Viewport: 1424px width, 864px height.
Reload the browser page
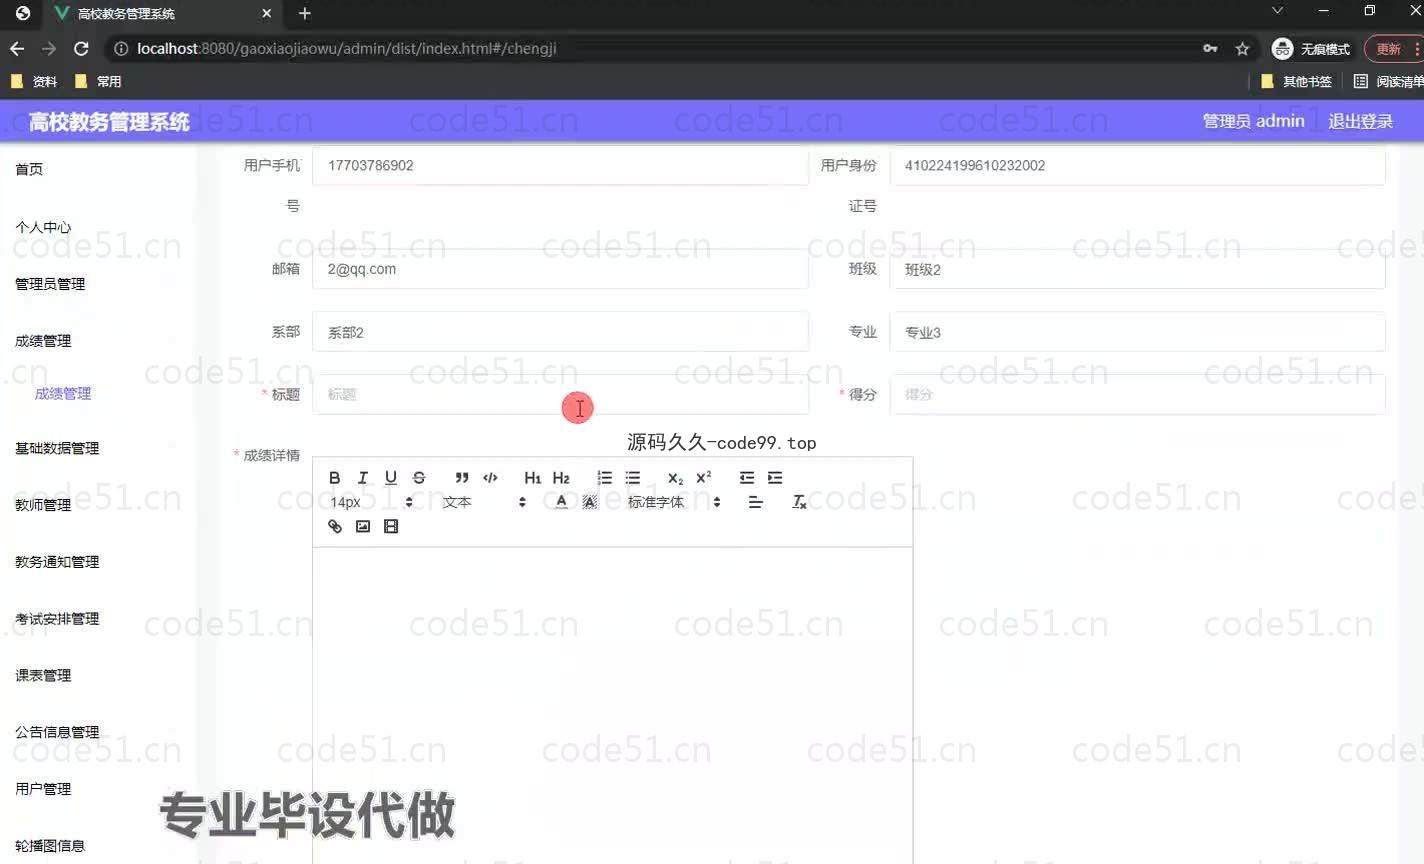pyautogui.click(x=81, y=48)
